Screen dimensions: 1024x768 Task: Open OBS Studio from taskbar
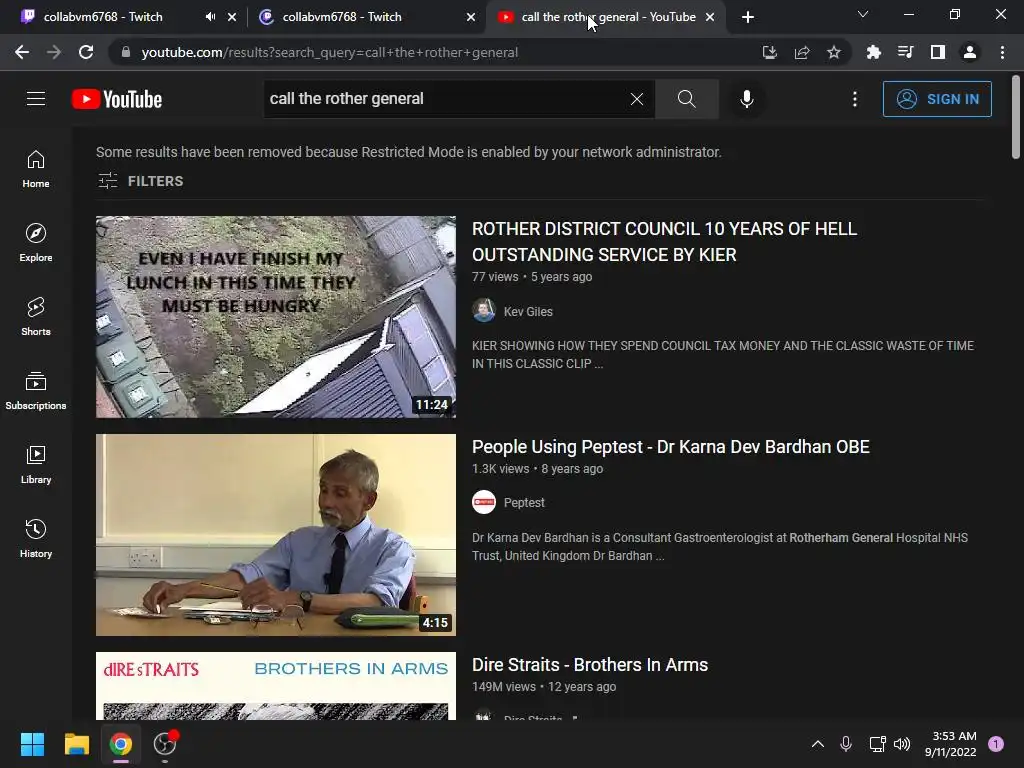tap(165, 744)
